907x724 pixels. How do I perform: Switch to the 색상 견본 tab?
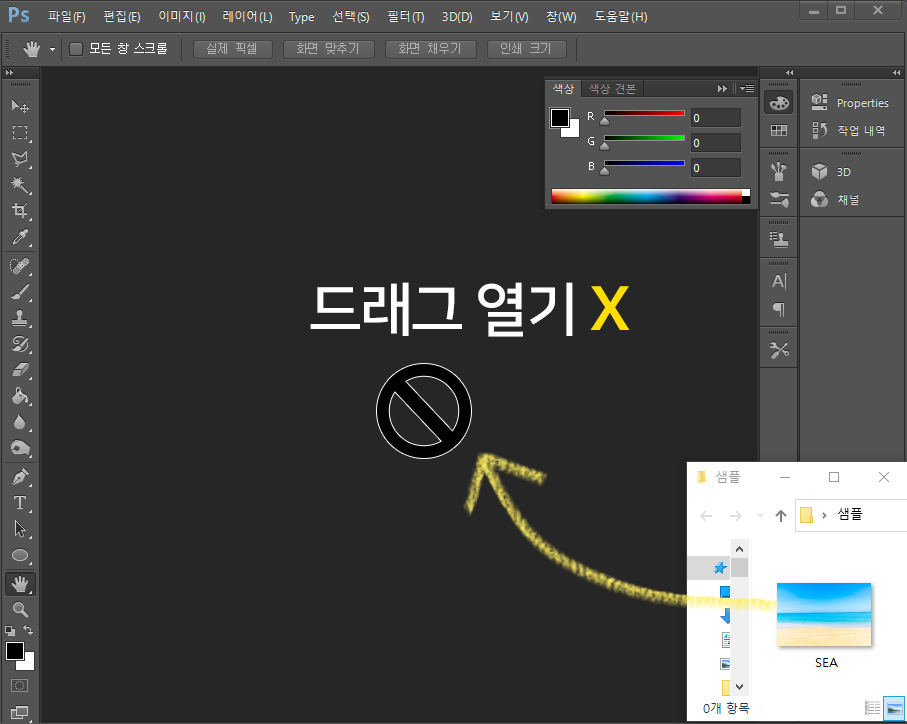click(612, 88)
